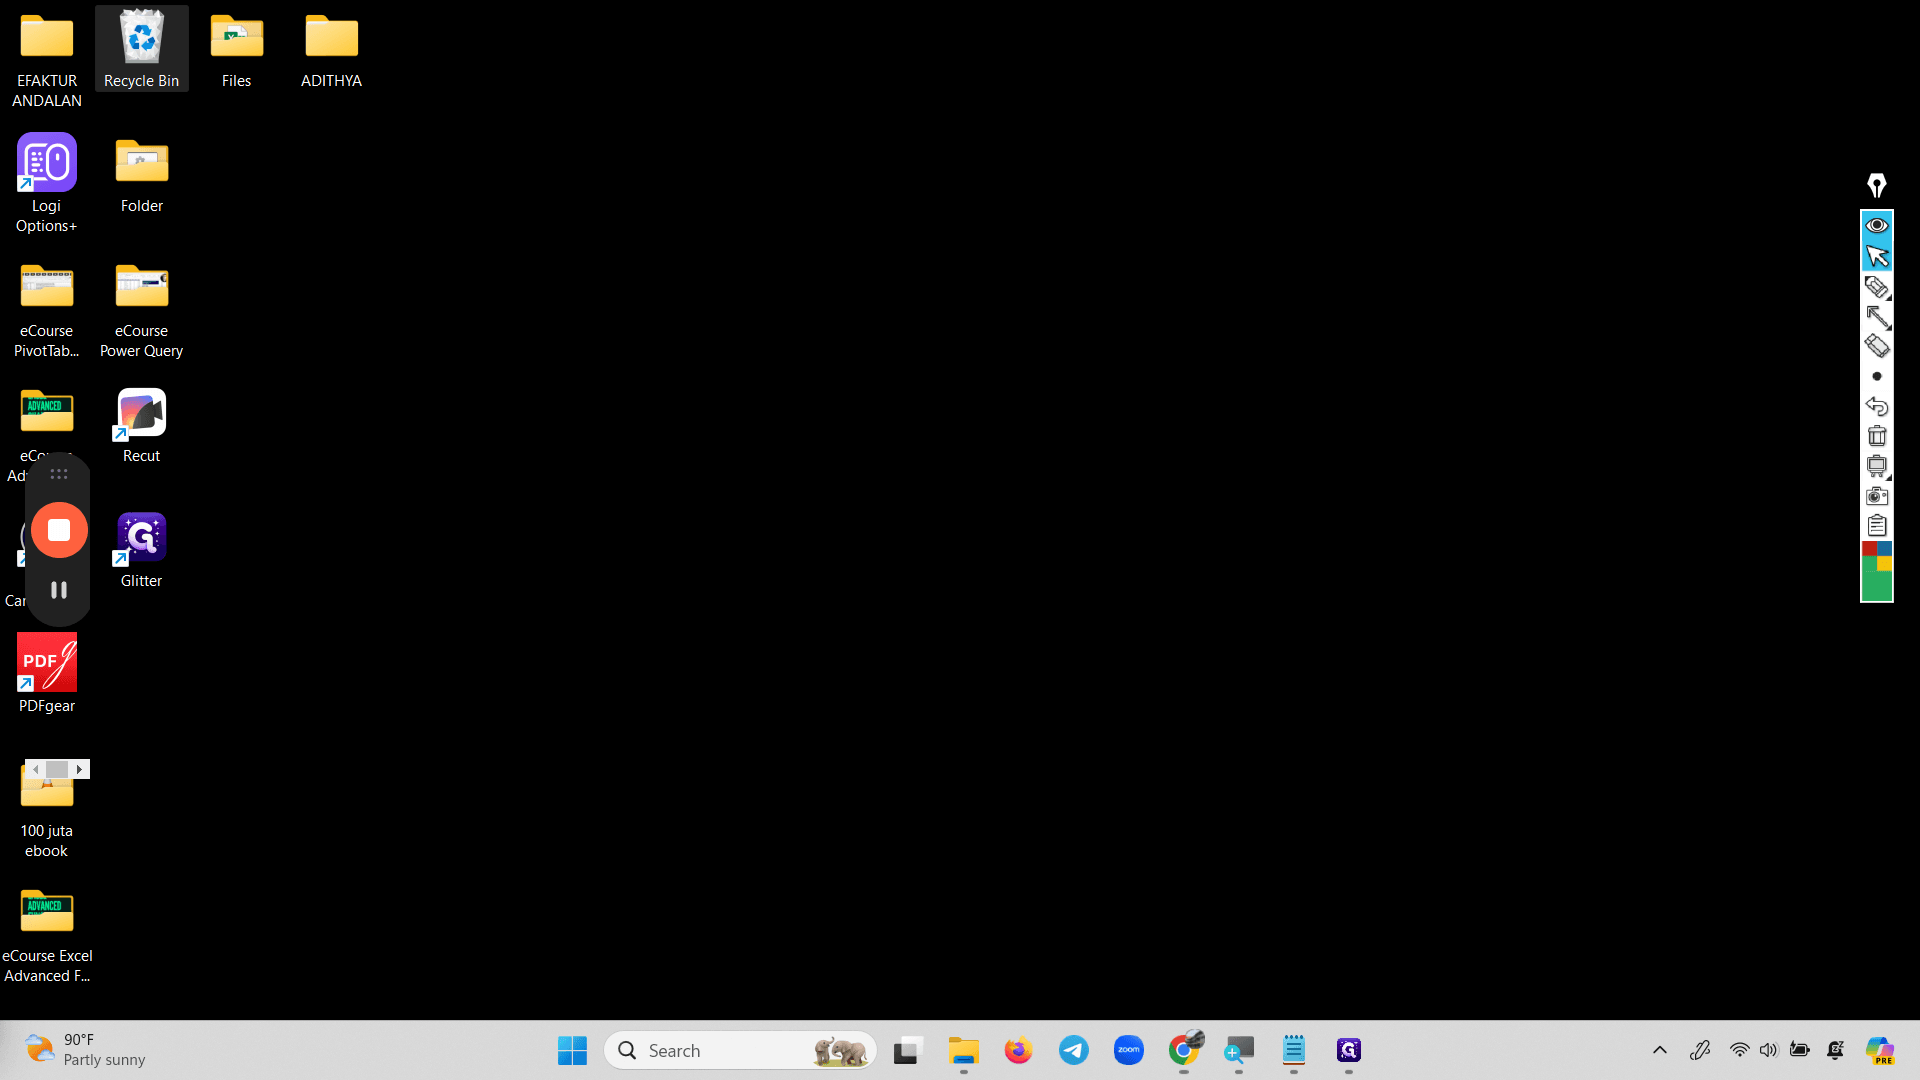The width and height of the screenshot is (1920, 1080).
Task: Launch Firefox from the taskbar
Action: click(1019, 1050)
